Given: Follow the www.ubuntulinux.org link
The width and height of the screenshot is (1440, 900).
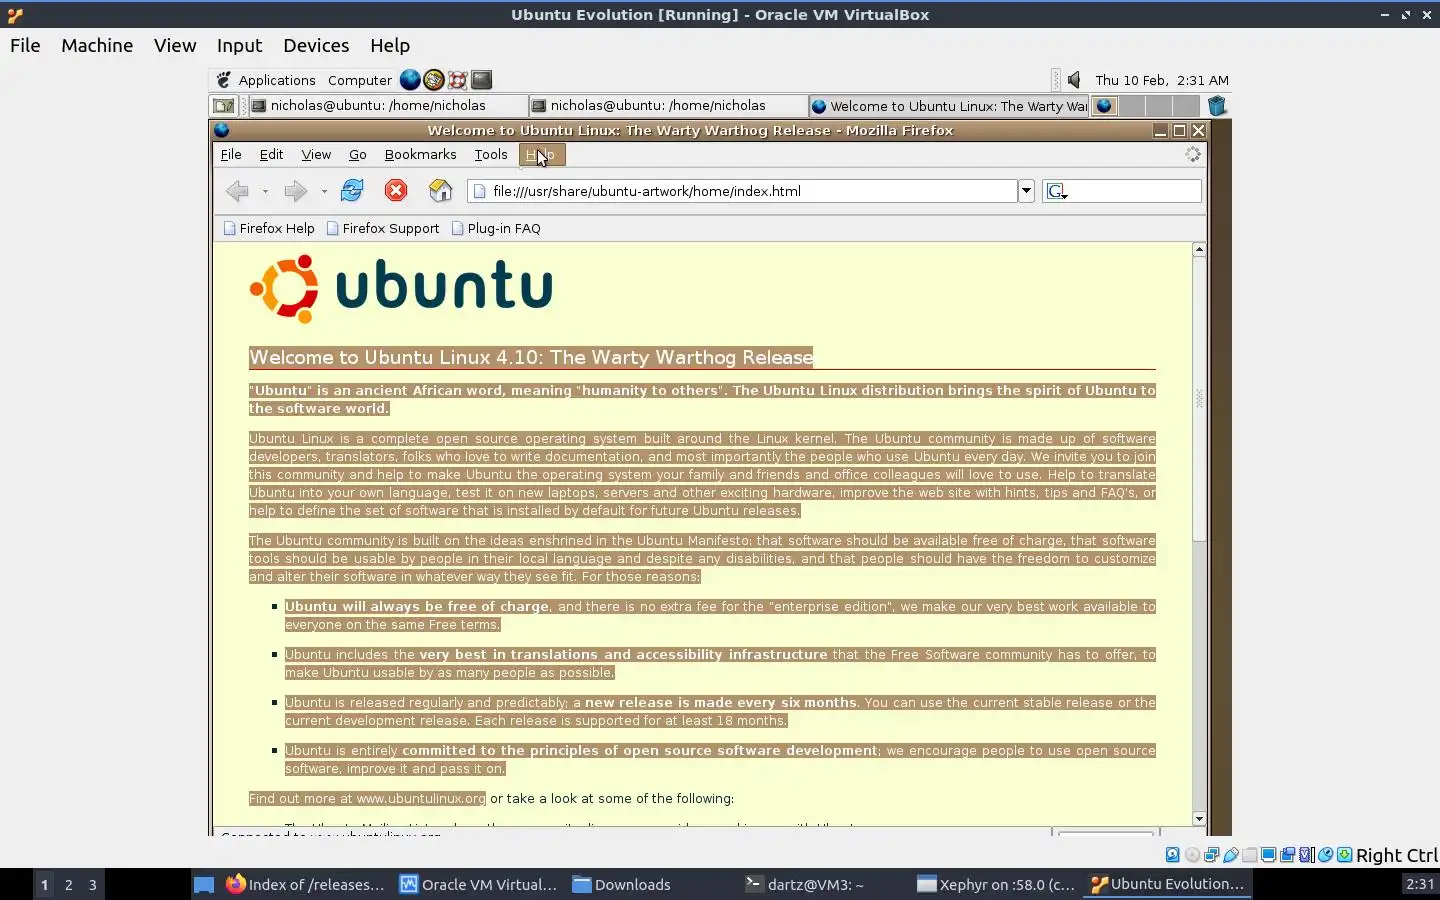Looking at the screenshot, I should pyautogui.click(x=421, y=798).
